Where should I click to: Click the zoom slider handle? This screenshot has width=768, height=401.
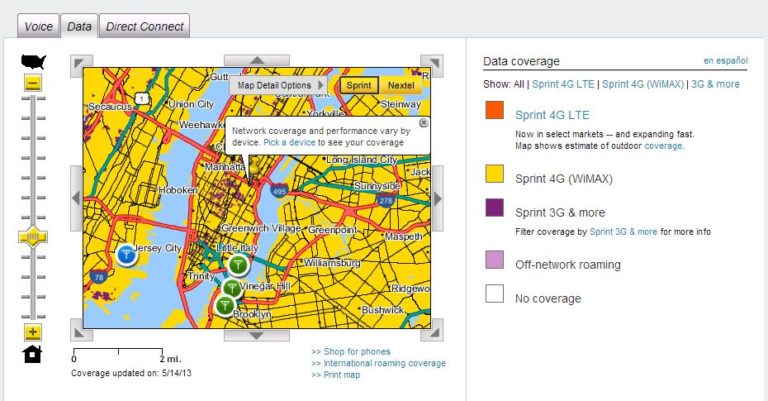pyautogui.click(x=33, y=238)
